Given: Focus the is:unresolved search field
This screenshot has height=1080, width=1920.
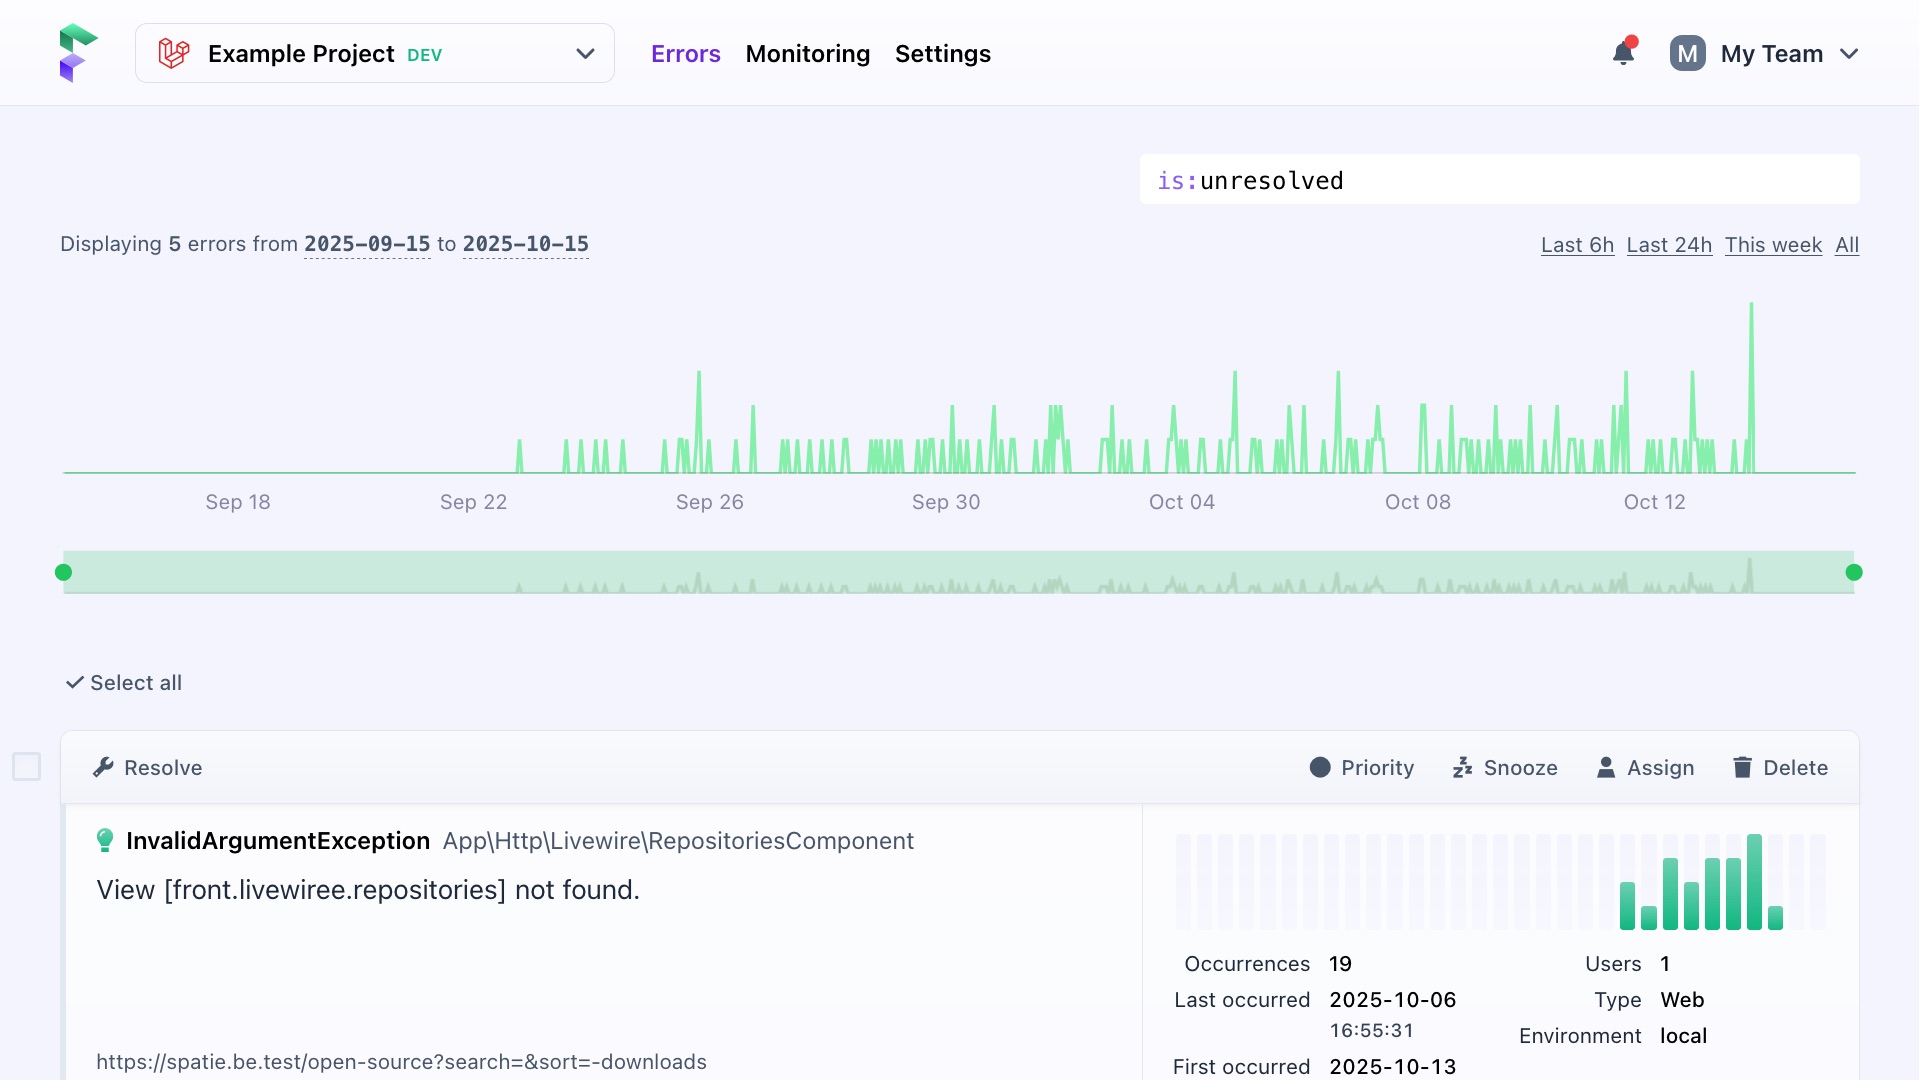Looking at the screenshot, I should point(1499,181).
